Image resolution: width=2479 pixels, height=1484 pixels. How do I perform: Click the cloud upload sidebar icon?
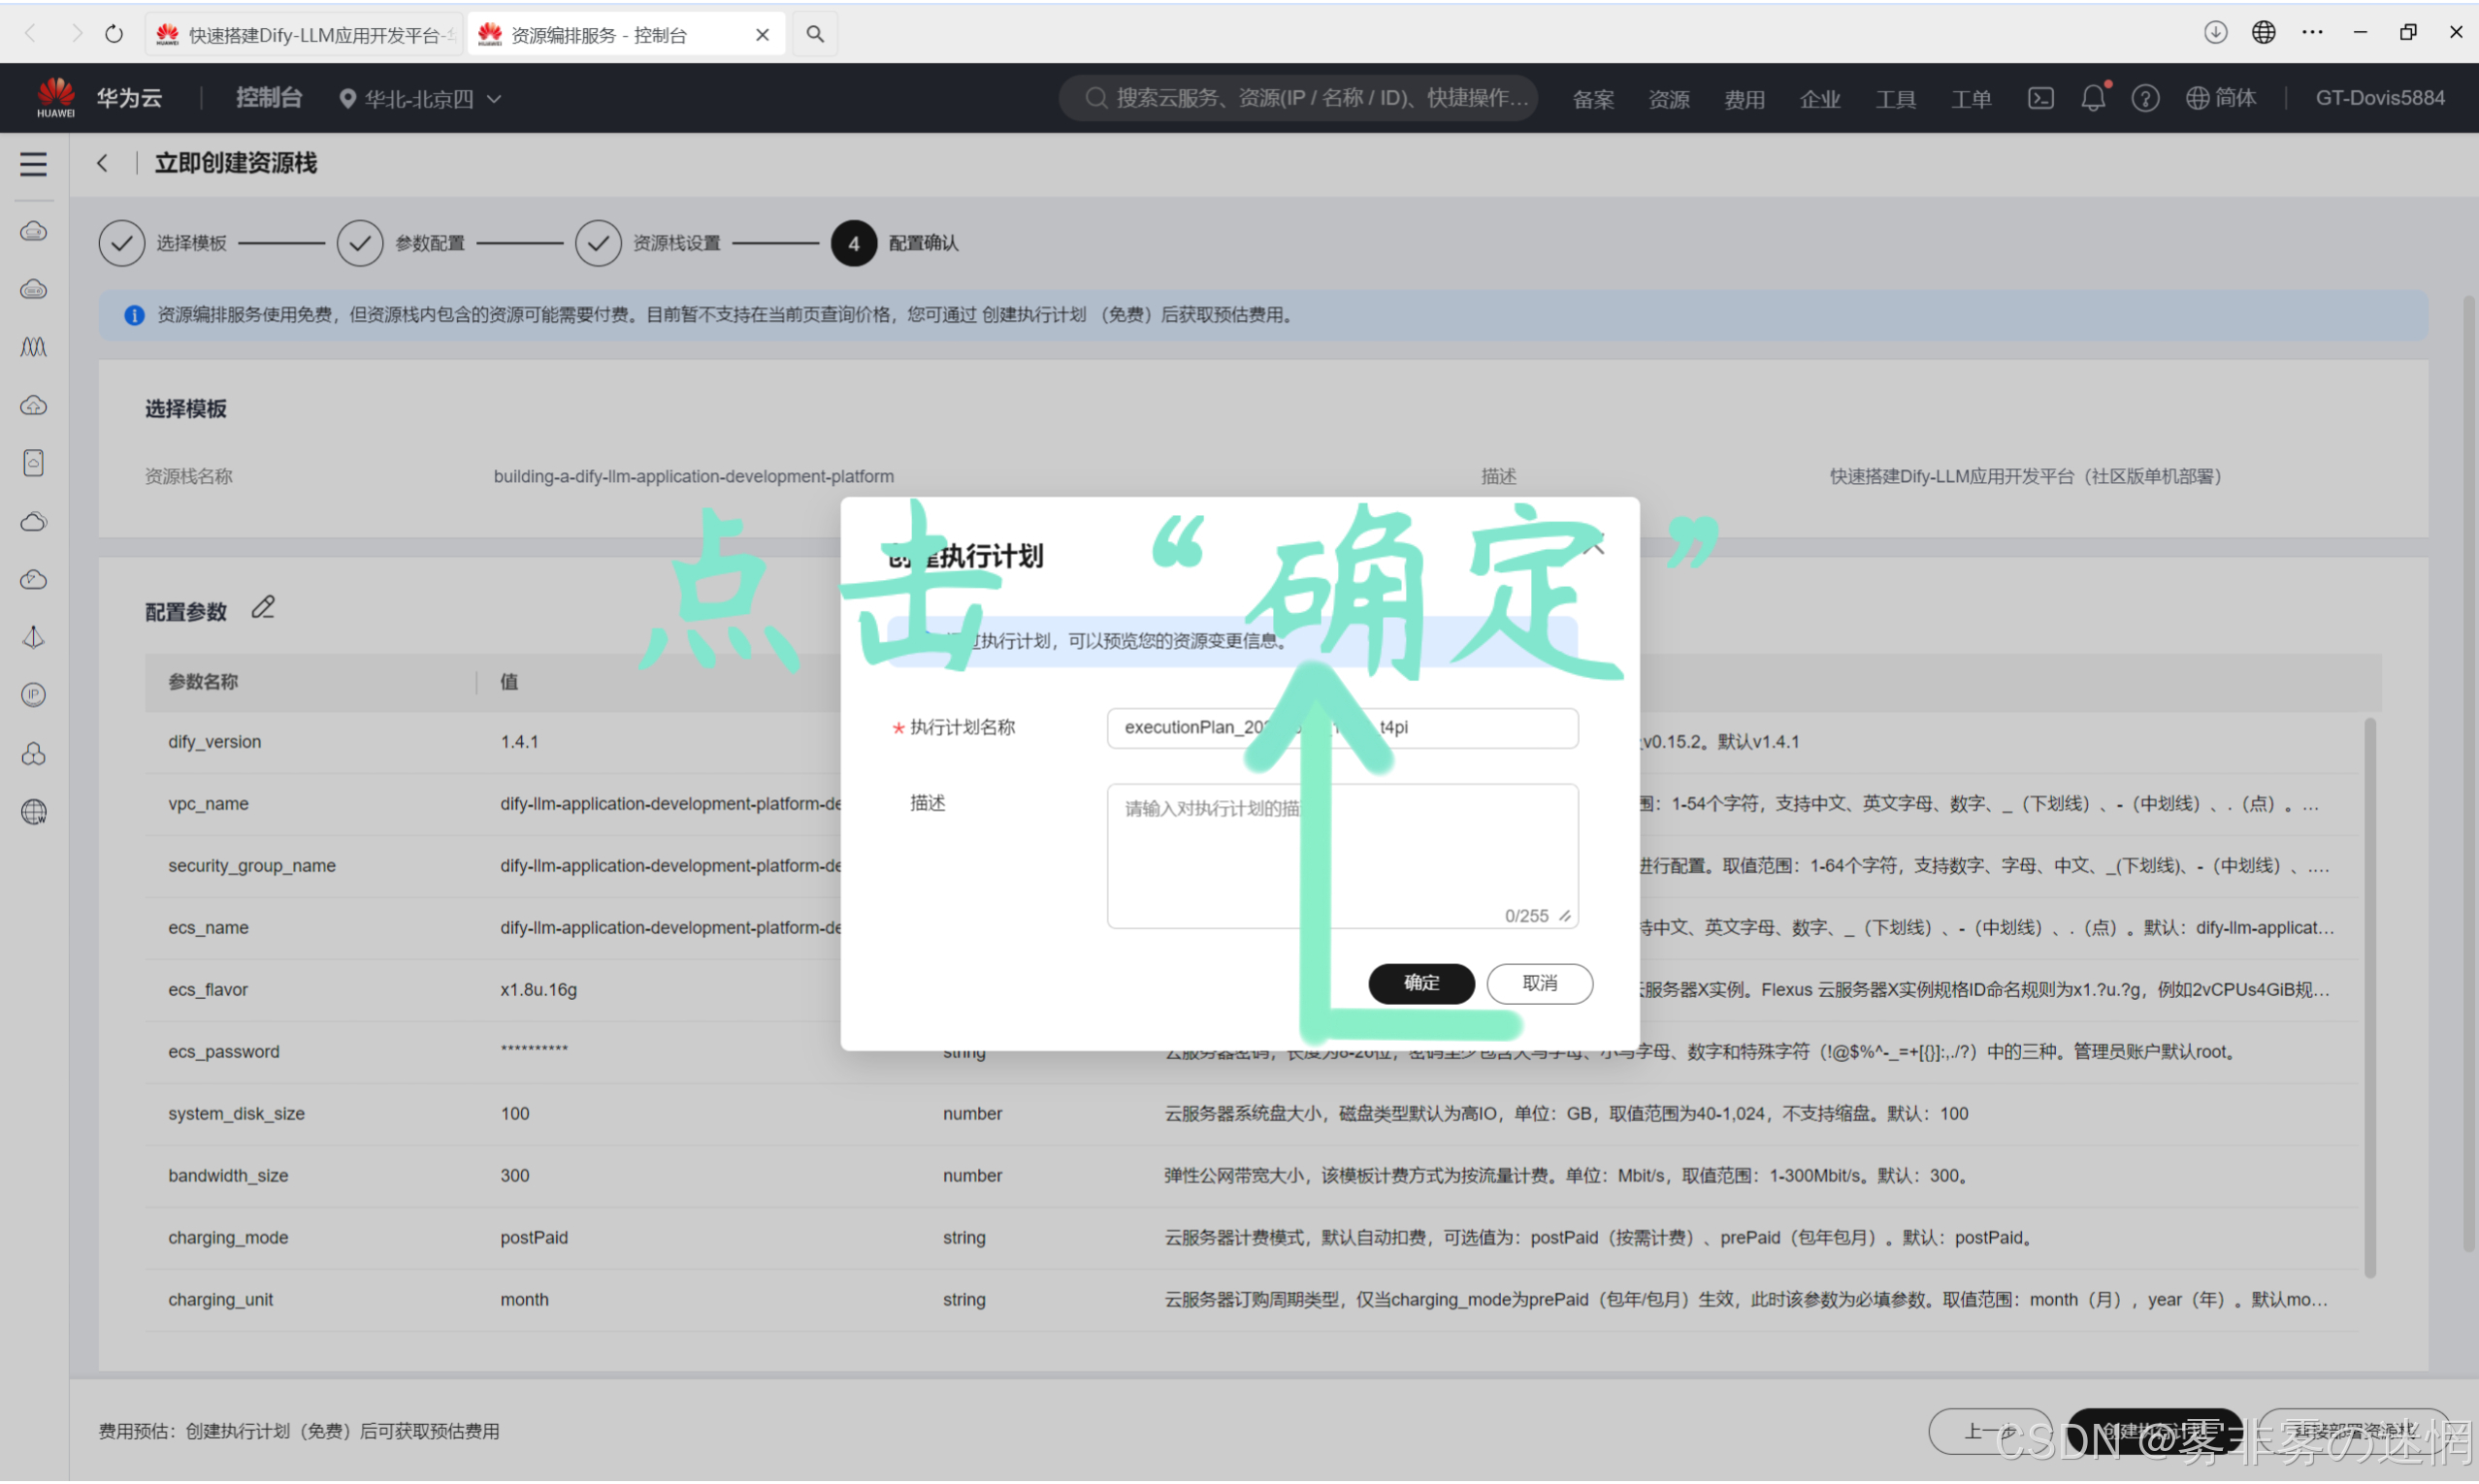coord(33,406)
